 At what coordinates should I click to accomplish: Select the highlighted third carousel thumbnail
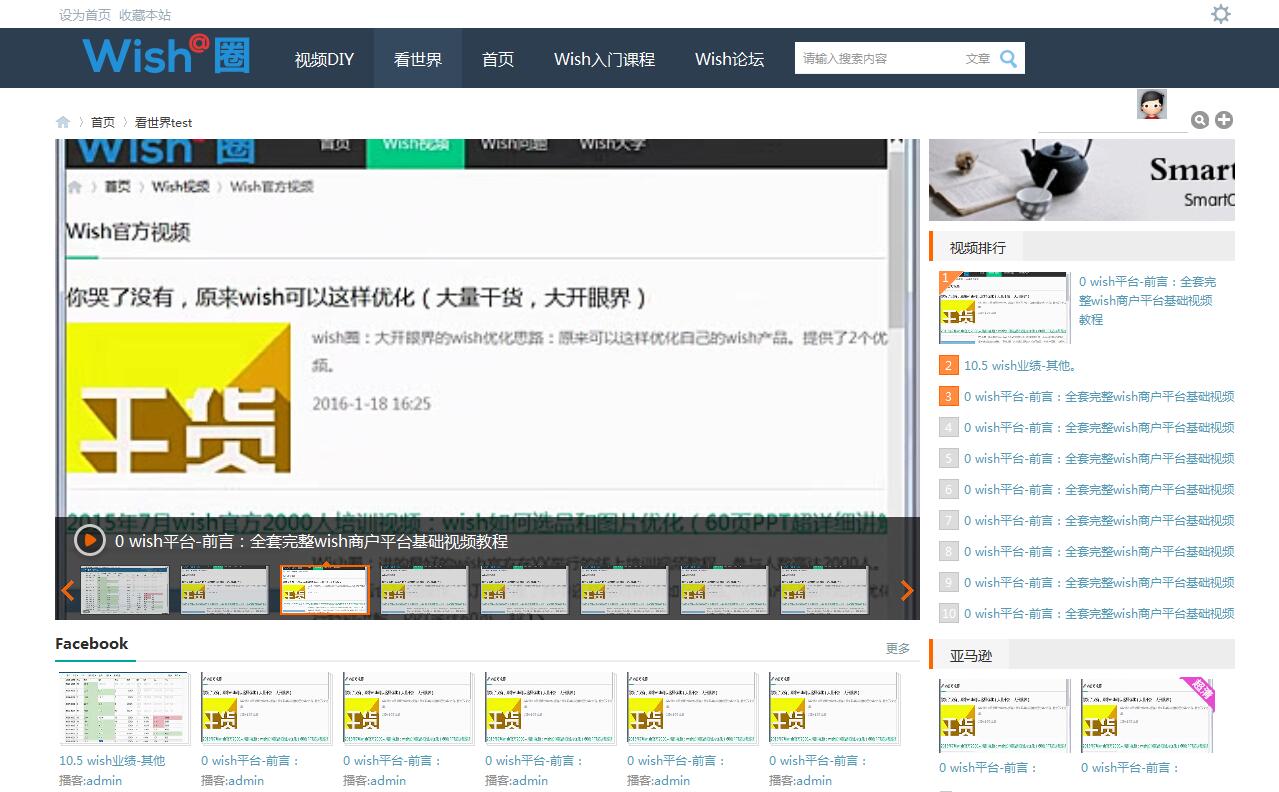tap(325, 590)
